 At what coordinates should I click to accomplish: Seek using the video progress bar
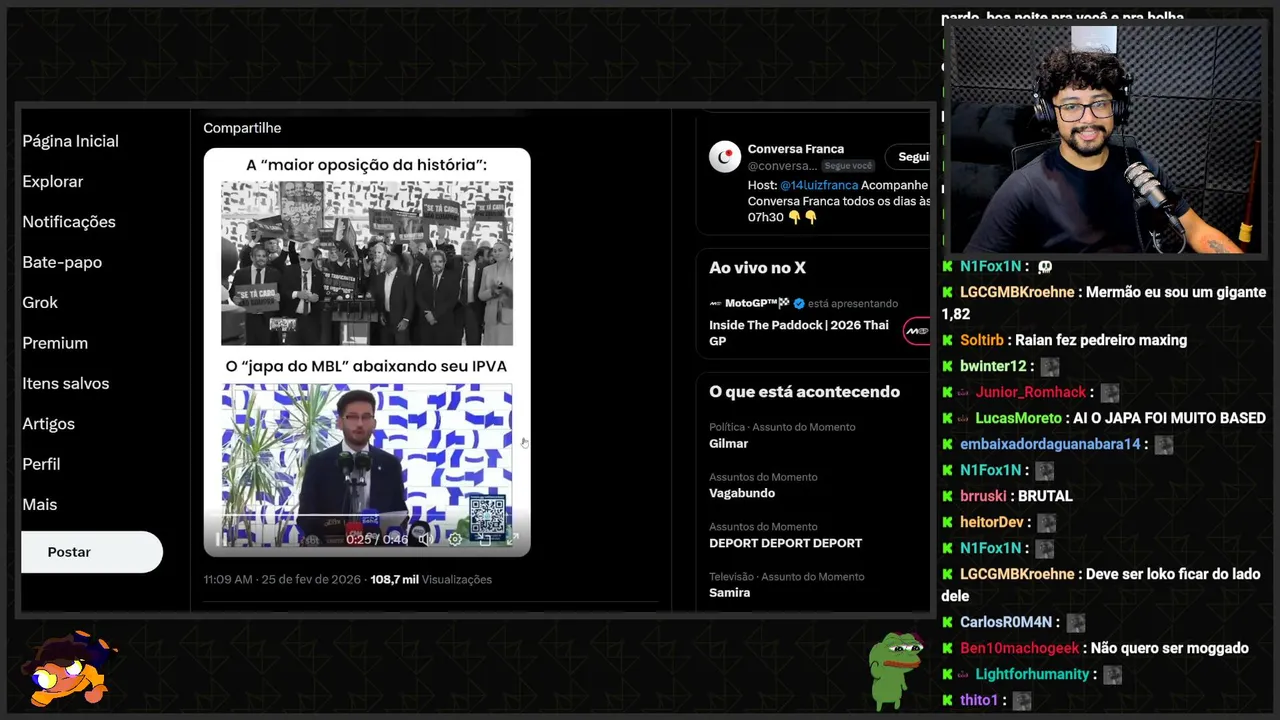pos(366,516)
